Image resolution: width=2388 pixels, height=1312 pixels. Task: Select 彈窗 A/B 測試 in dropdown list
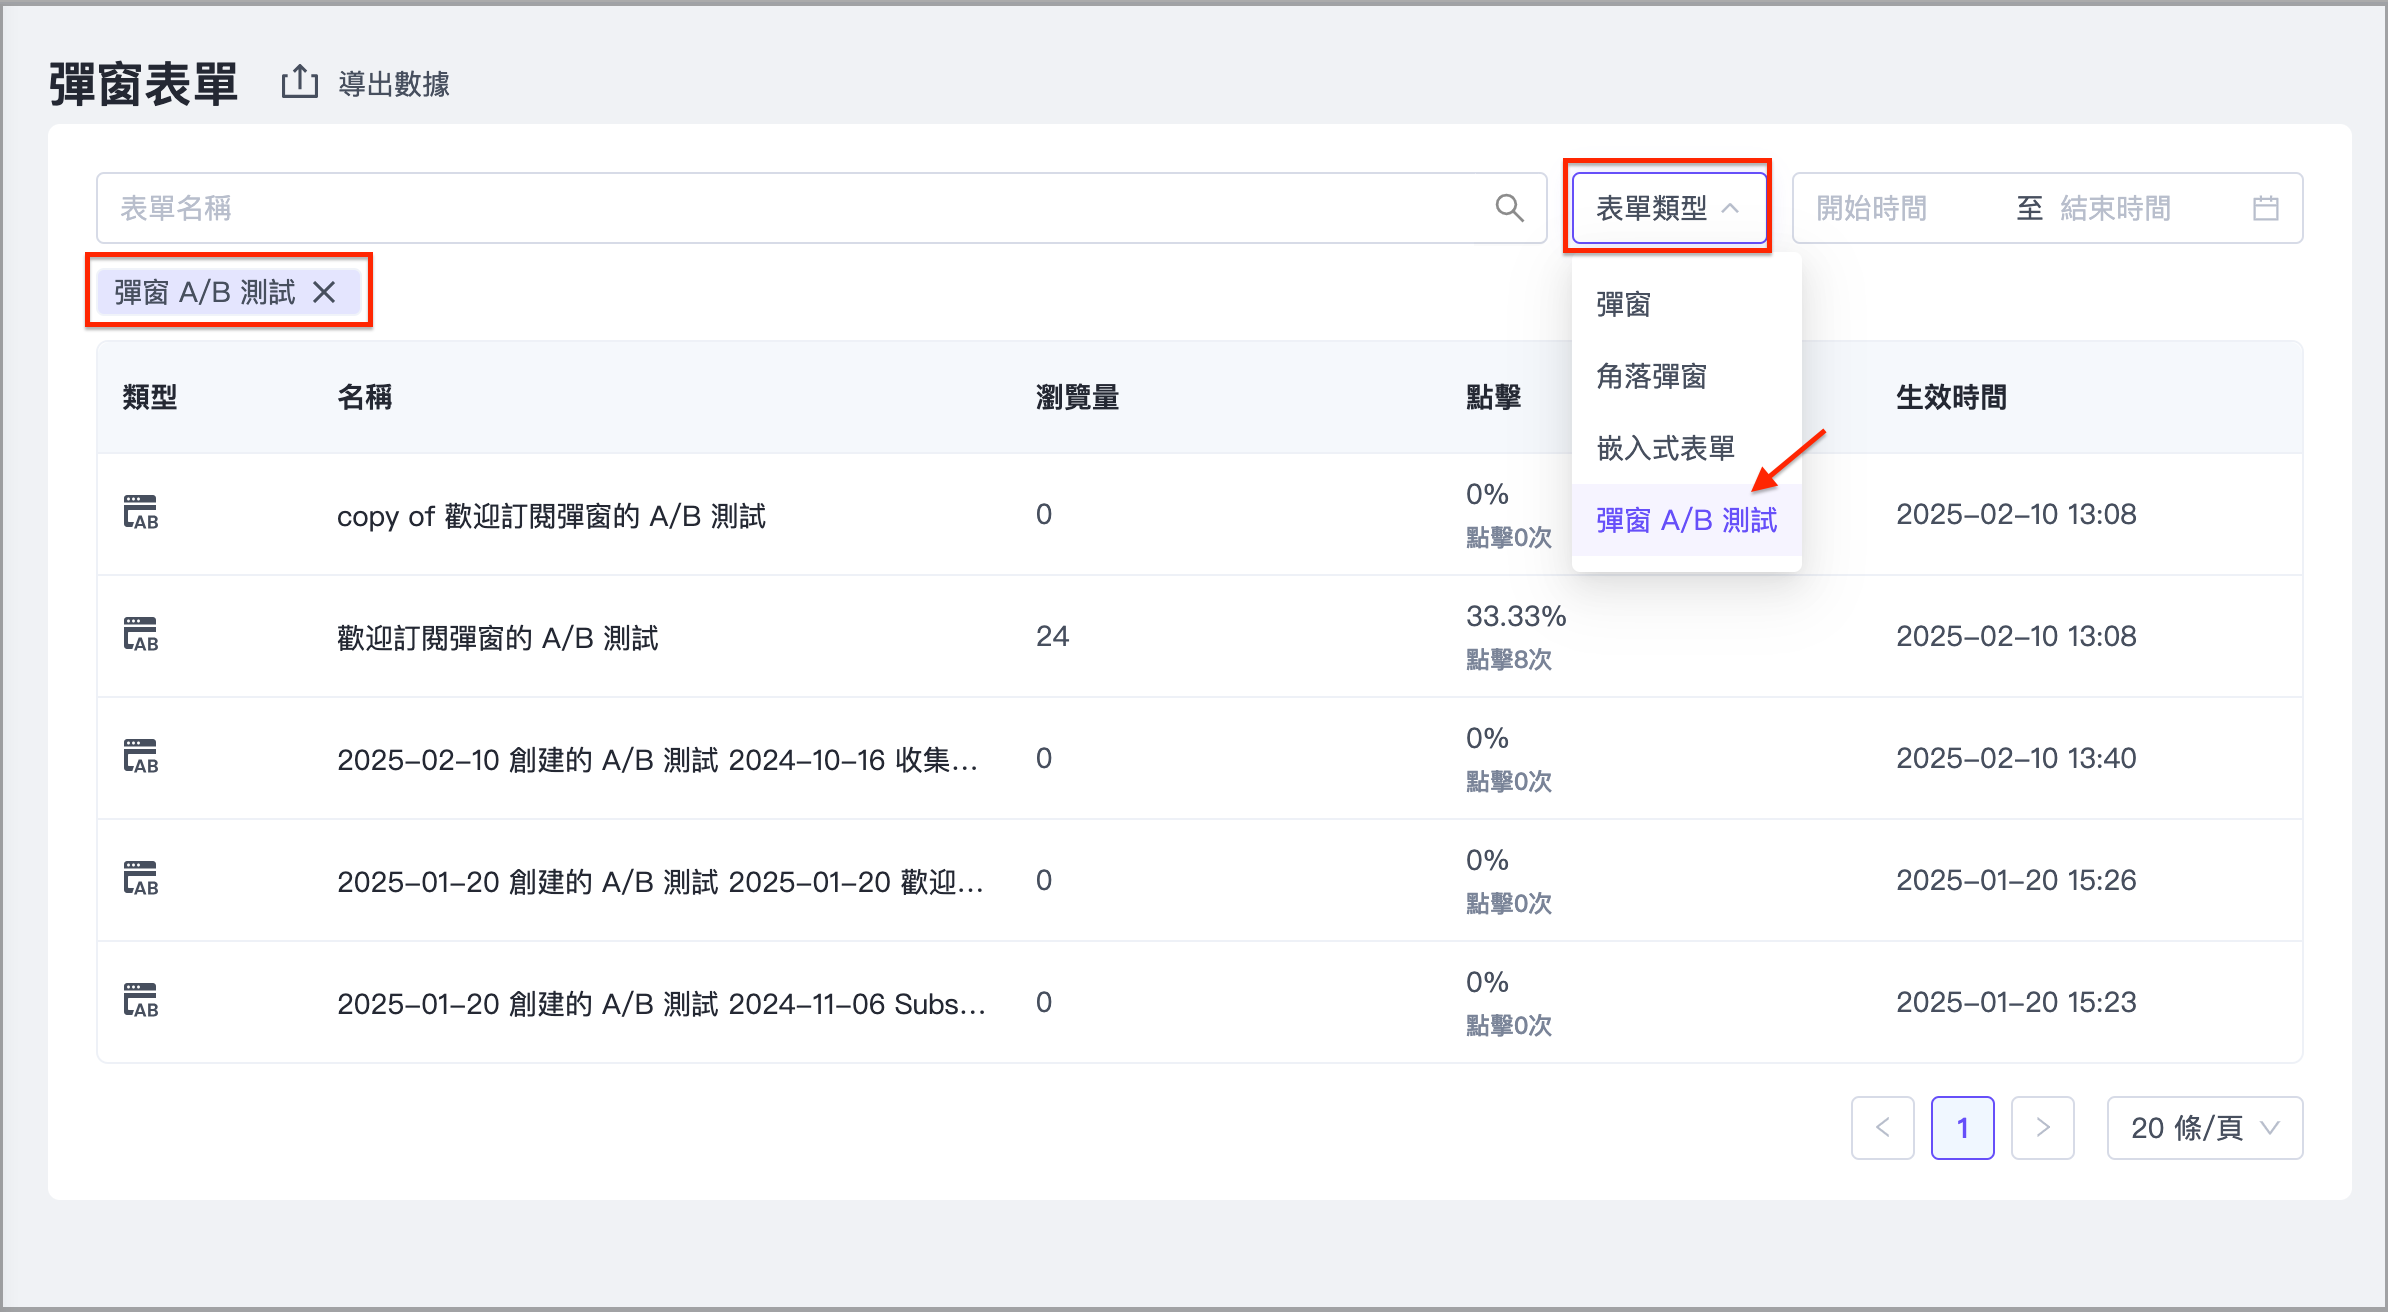[x=1686, y=520]
